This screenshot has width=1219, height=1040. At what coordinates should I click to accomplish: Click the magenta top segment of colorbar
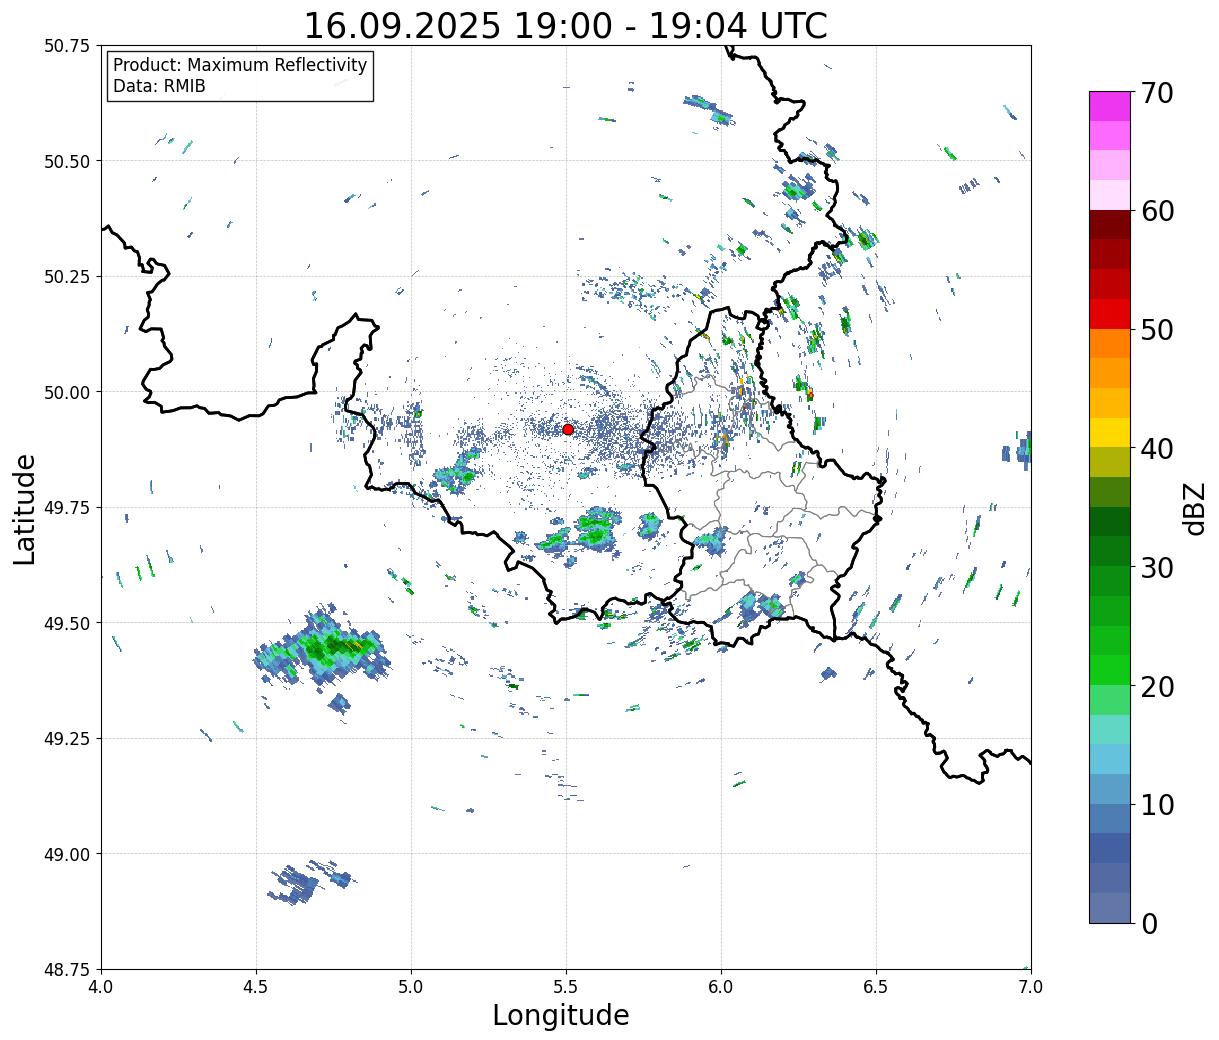coord(1110,106)
